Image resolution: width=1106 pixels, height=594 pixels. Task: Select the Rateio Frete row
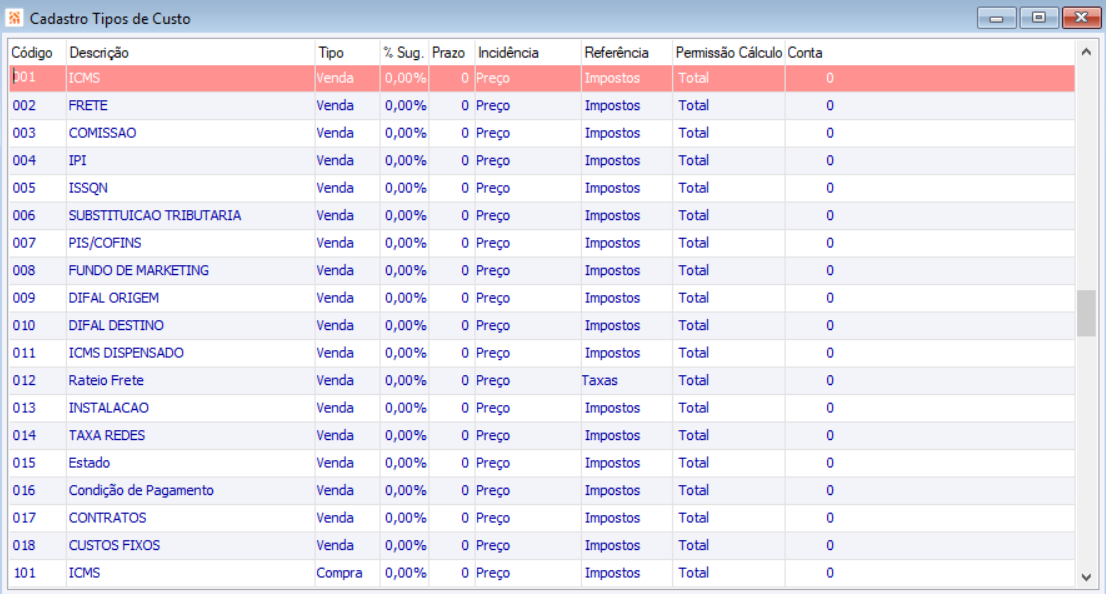click(542, 381)
